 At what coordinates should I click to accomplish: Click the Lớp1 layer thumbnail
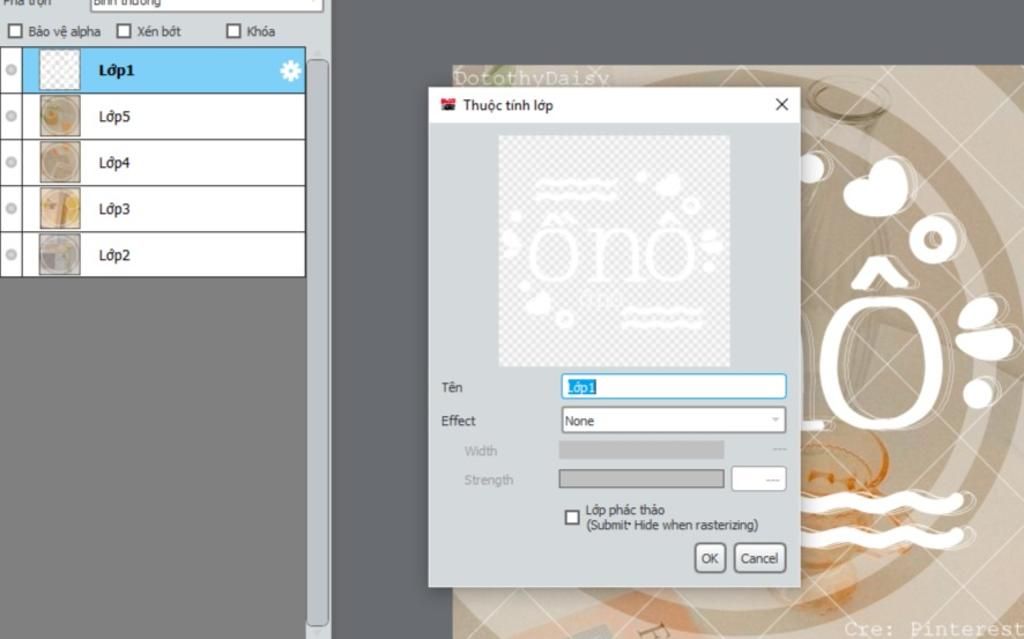(60, 70)
